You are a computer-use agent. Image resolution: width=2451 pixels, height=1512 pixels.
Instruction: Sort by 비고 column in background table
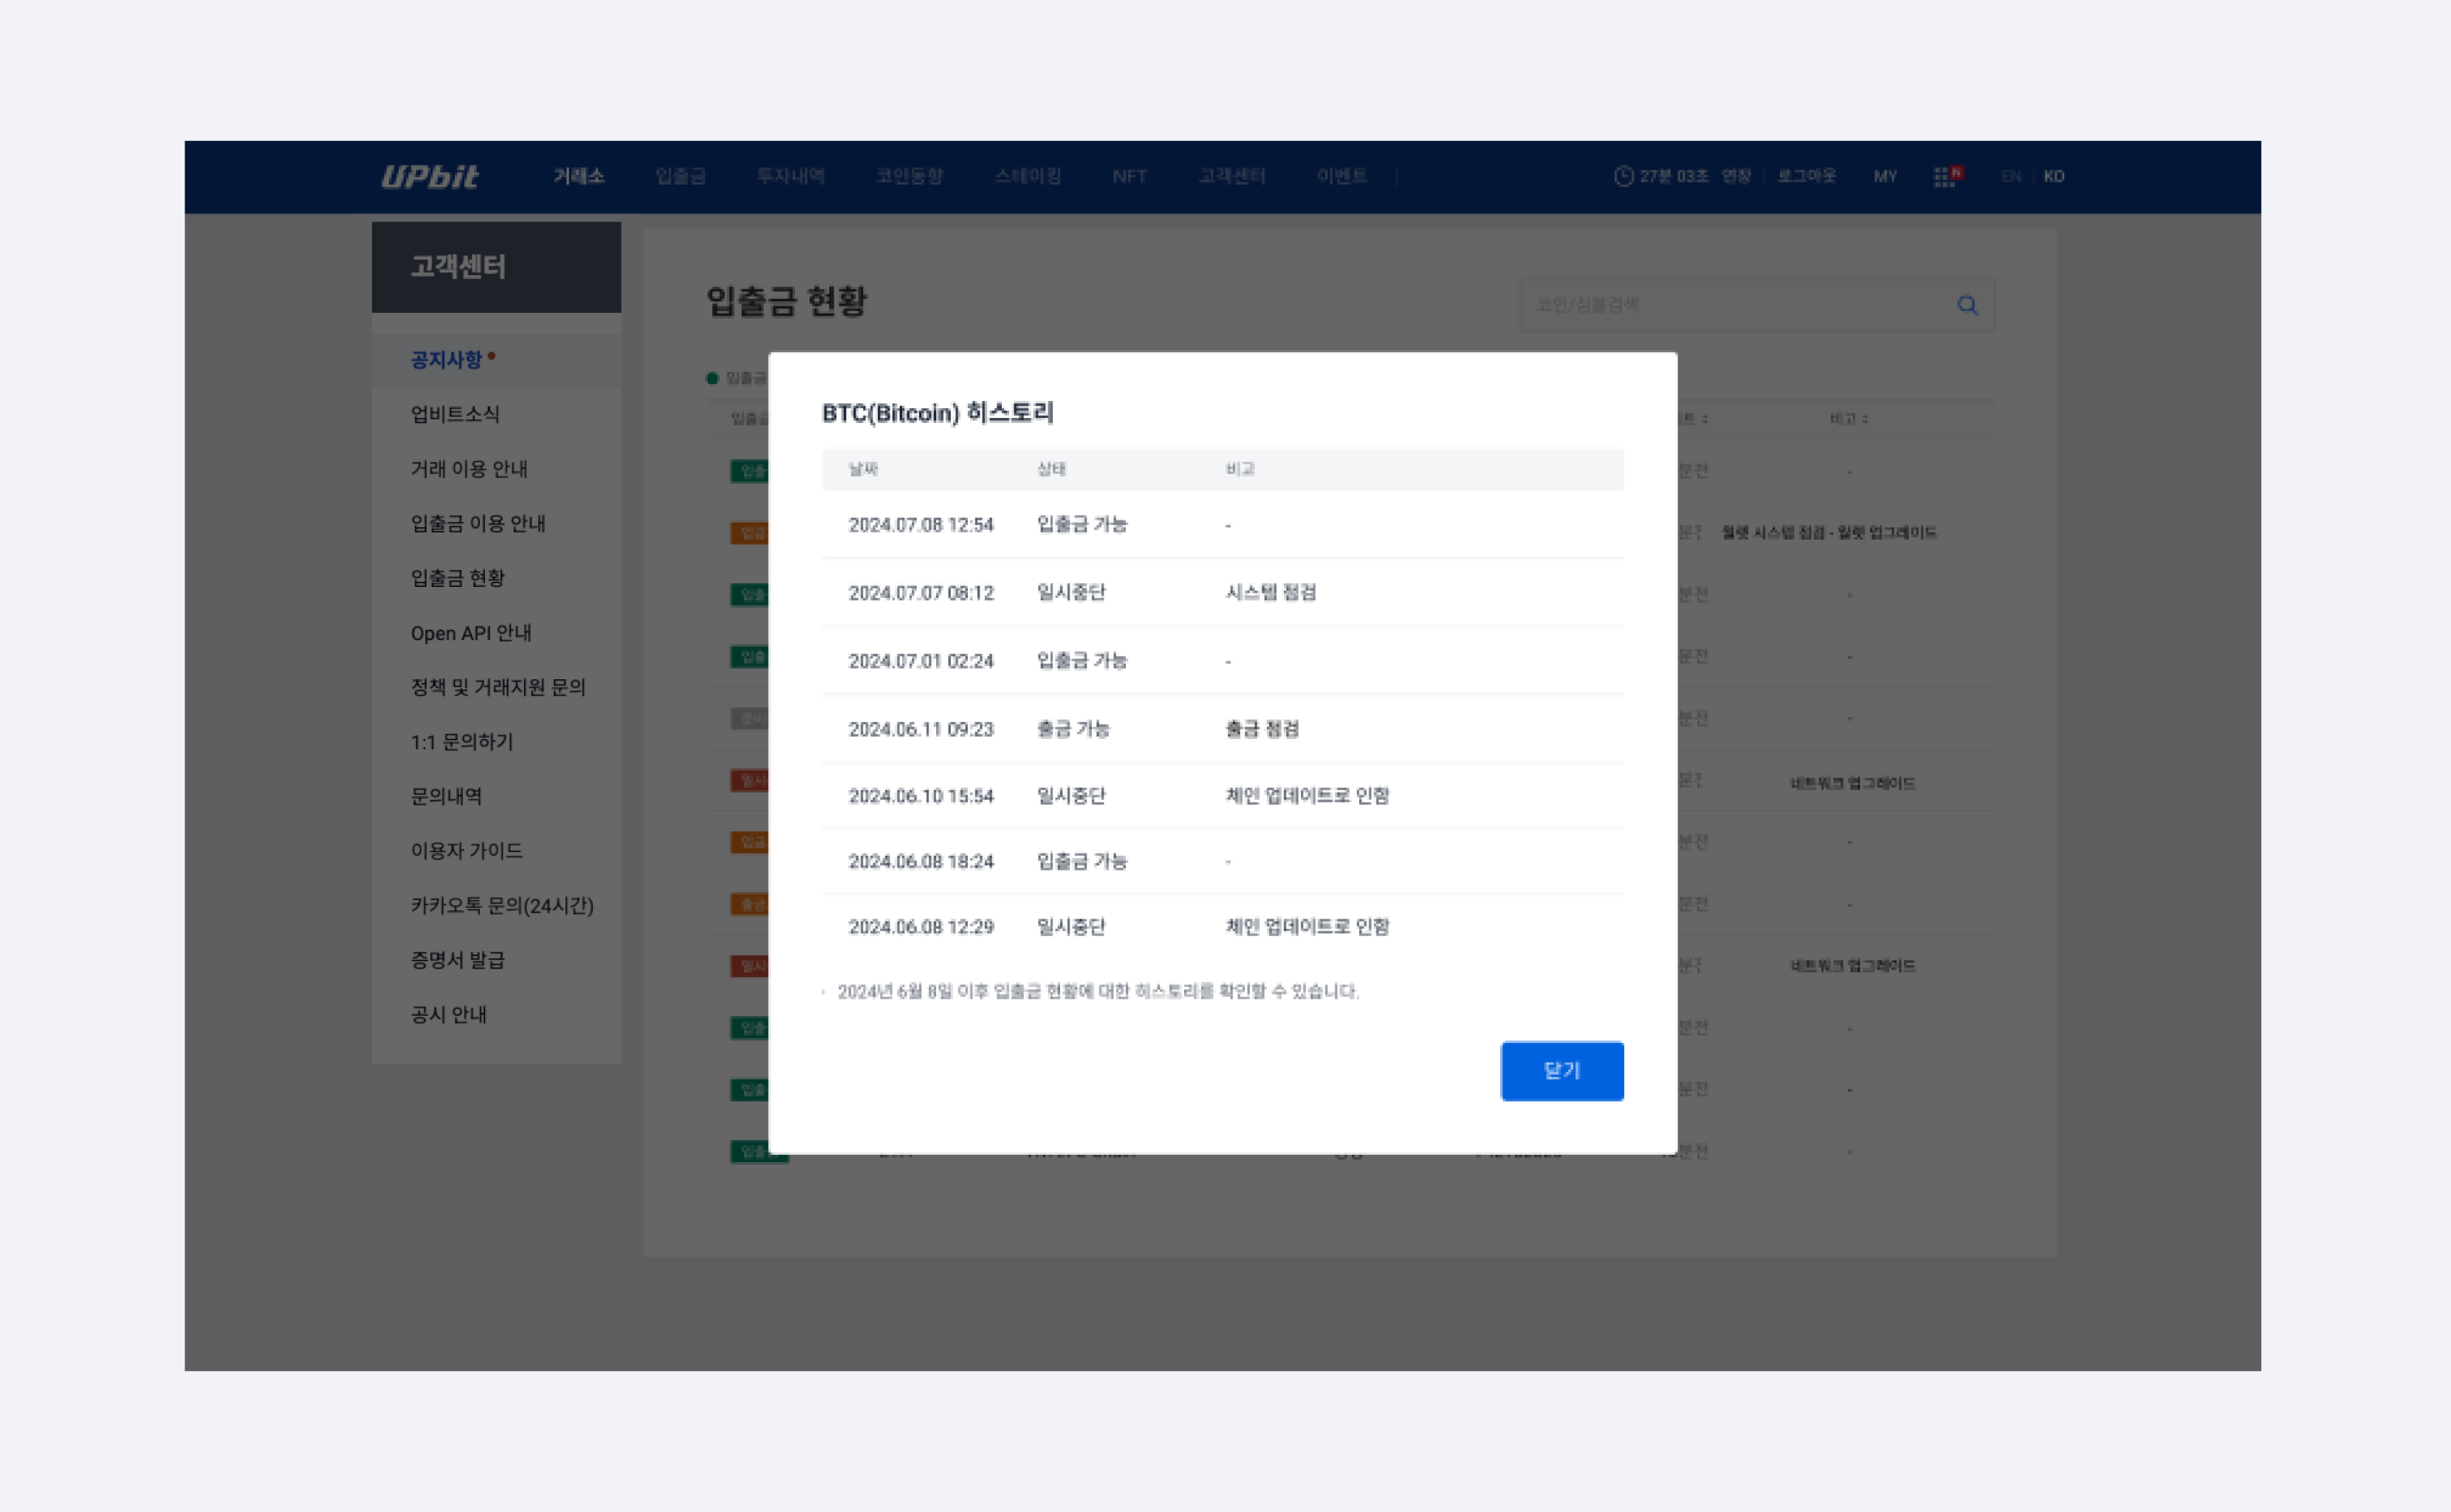pos(1848,419)
